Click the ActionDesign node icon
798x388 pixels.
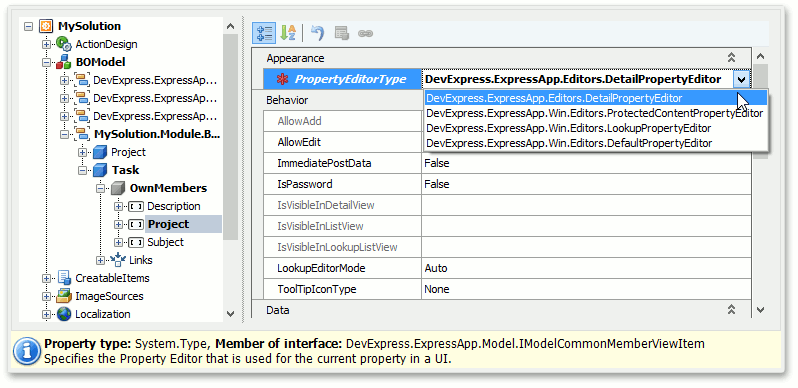64,44
